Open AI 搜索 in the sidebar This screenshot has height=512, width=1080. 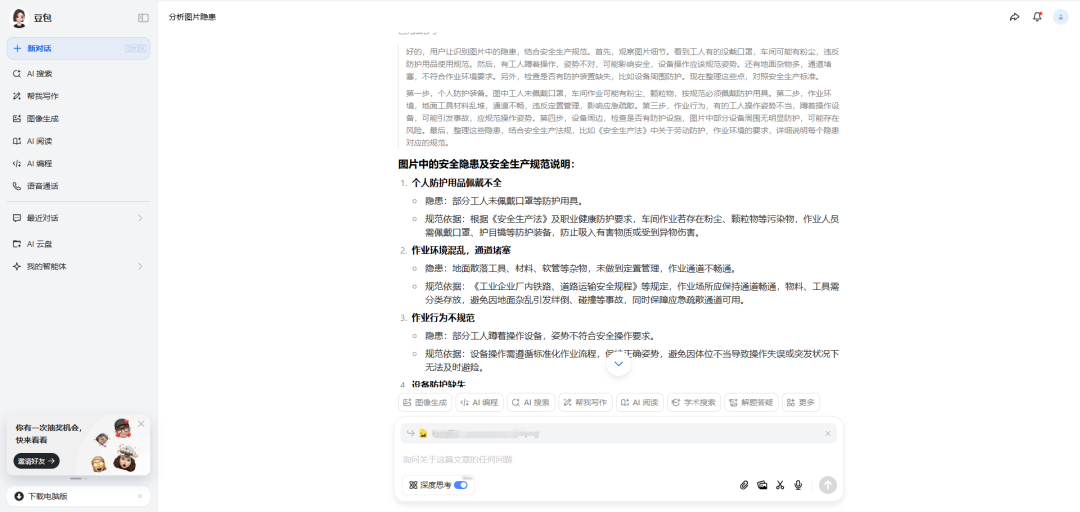(x=40, y=74)
